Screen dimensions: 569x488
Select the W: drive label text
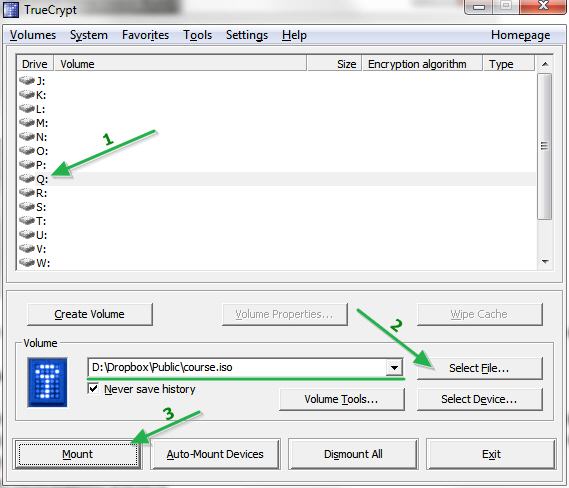(43, 263)
